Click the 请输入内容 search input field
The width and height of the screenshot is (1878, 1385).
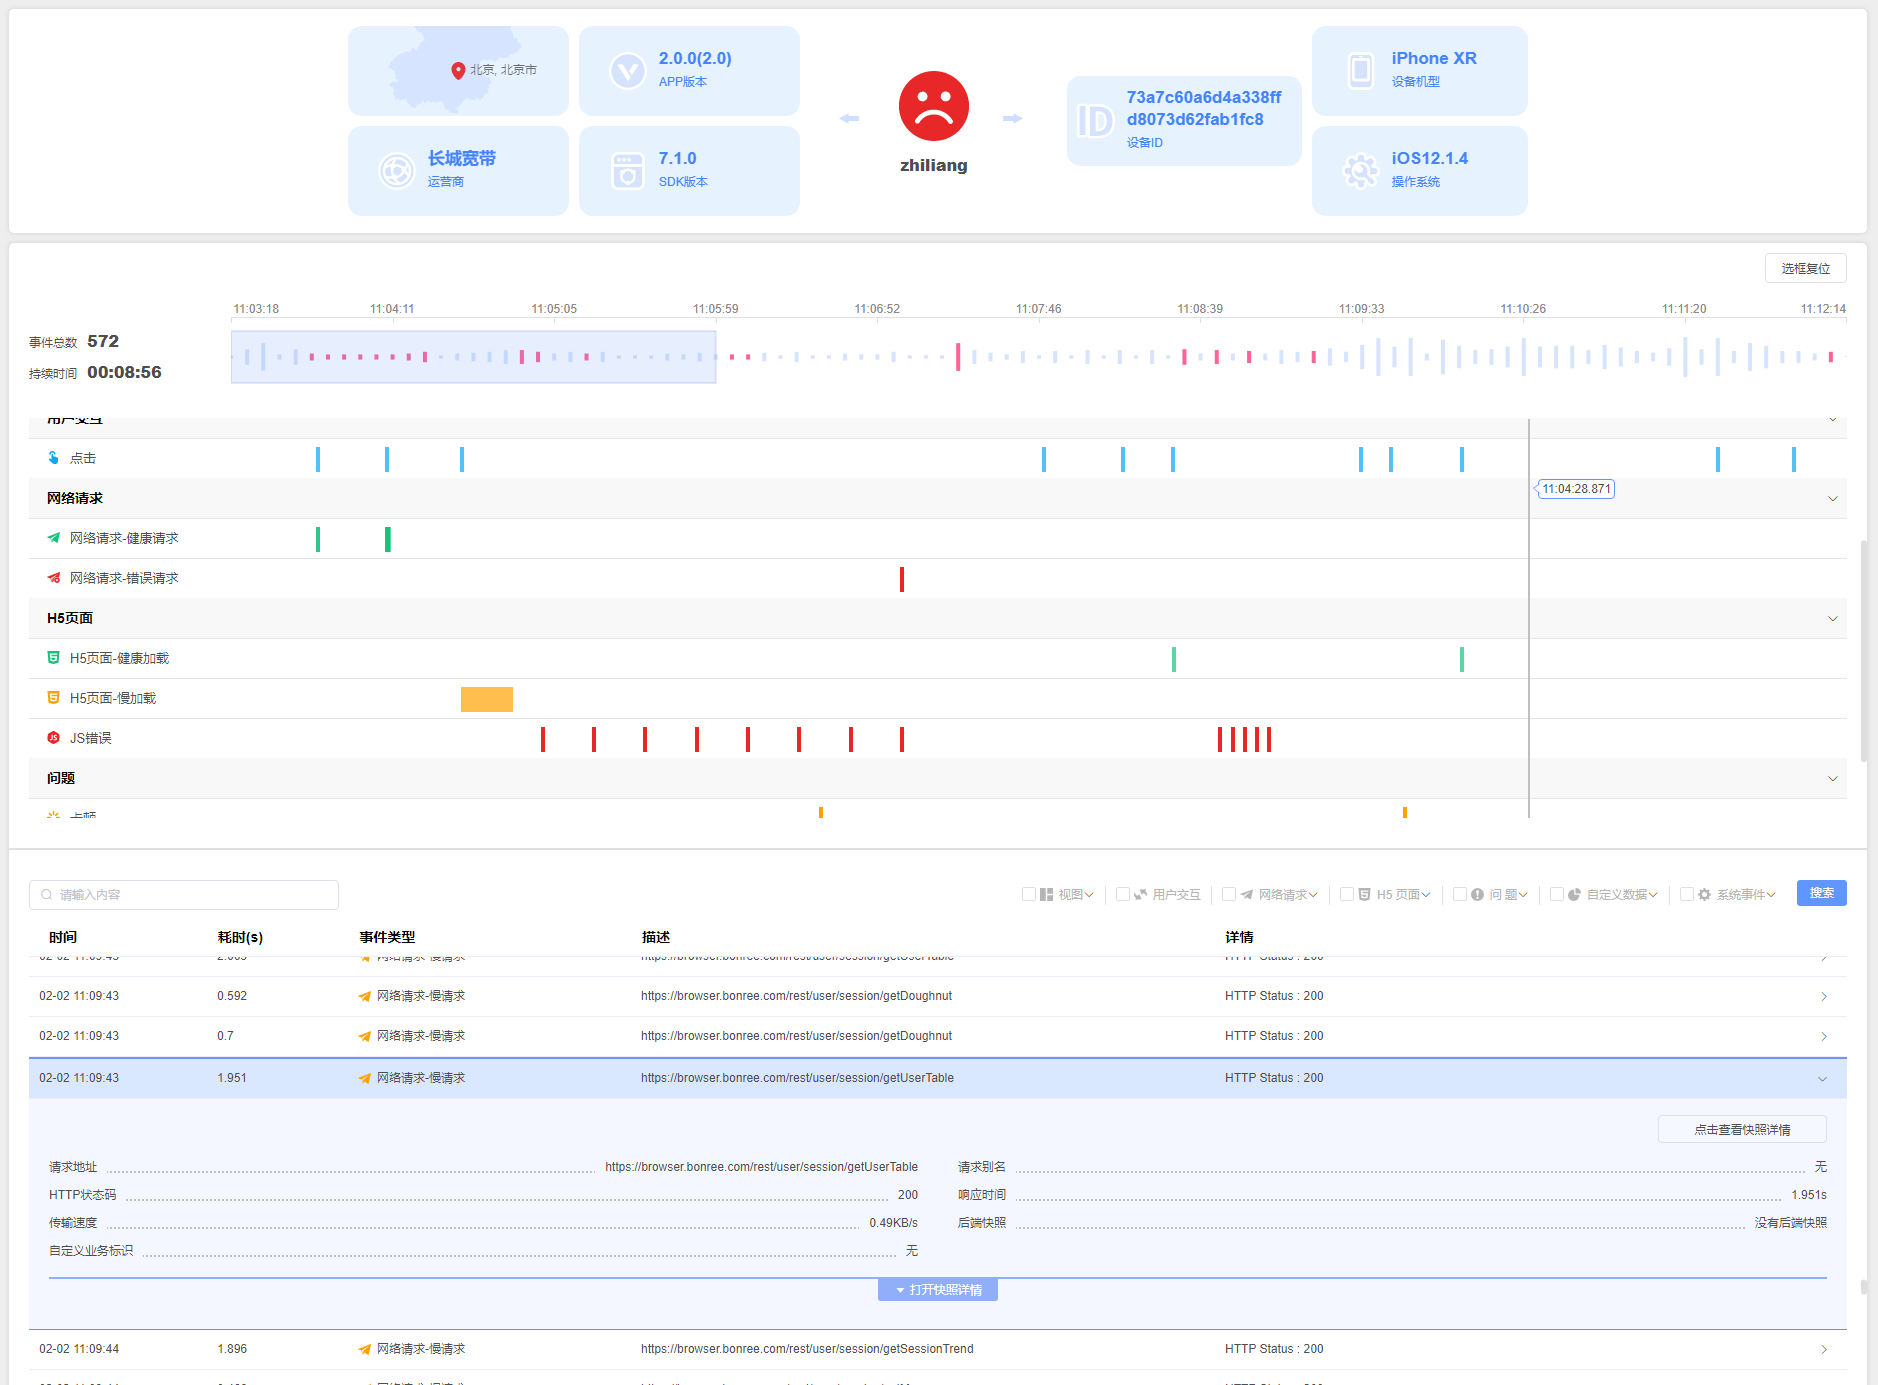pos(185,894)
